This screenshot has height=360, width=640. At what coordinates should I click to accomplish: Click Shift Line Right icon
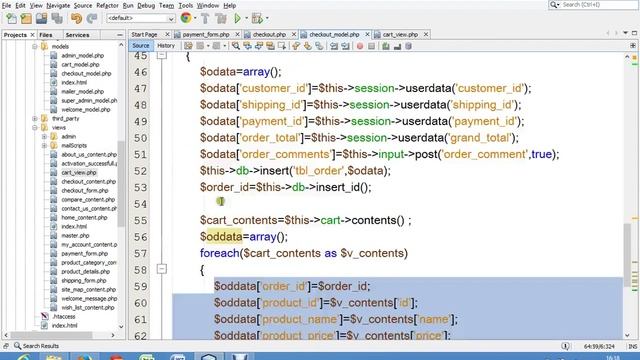click(x=345, y=46)
